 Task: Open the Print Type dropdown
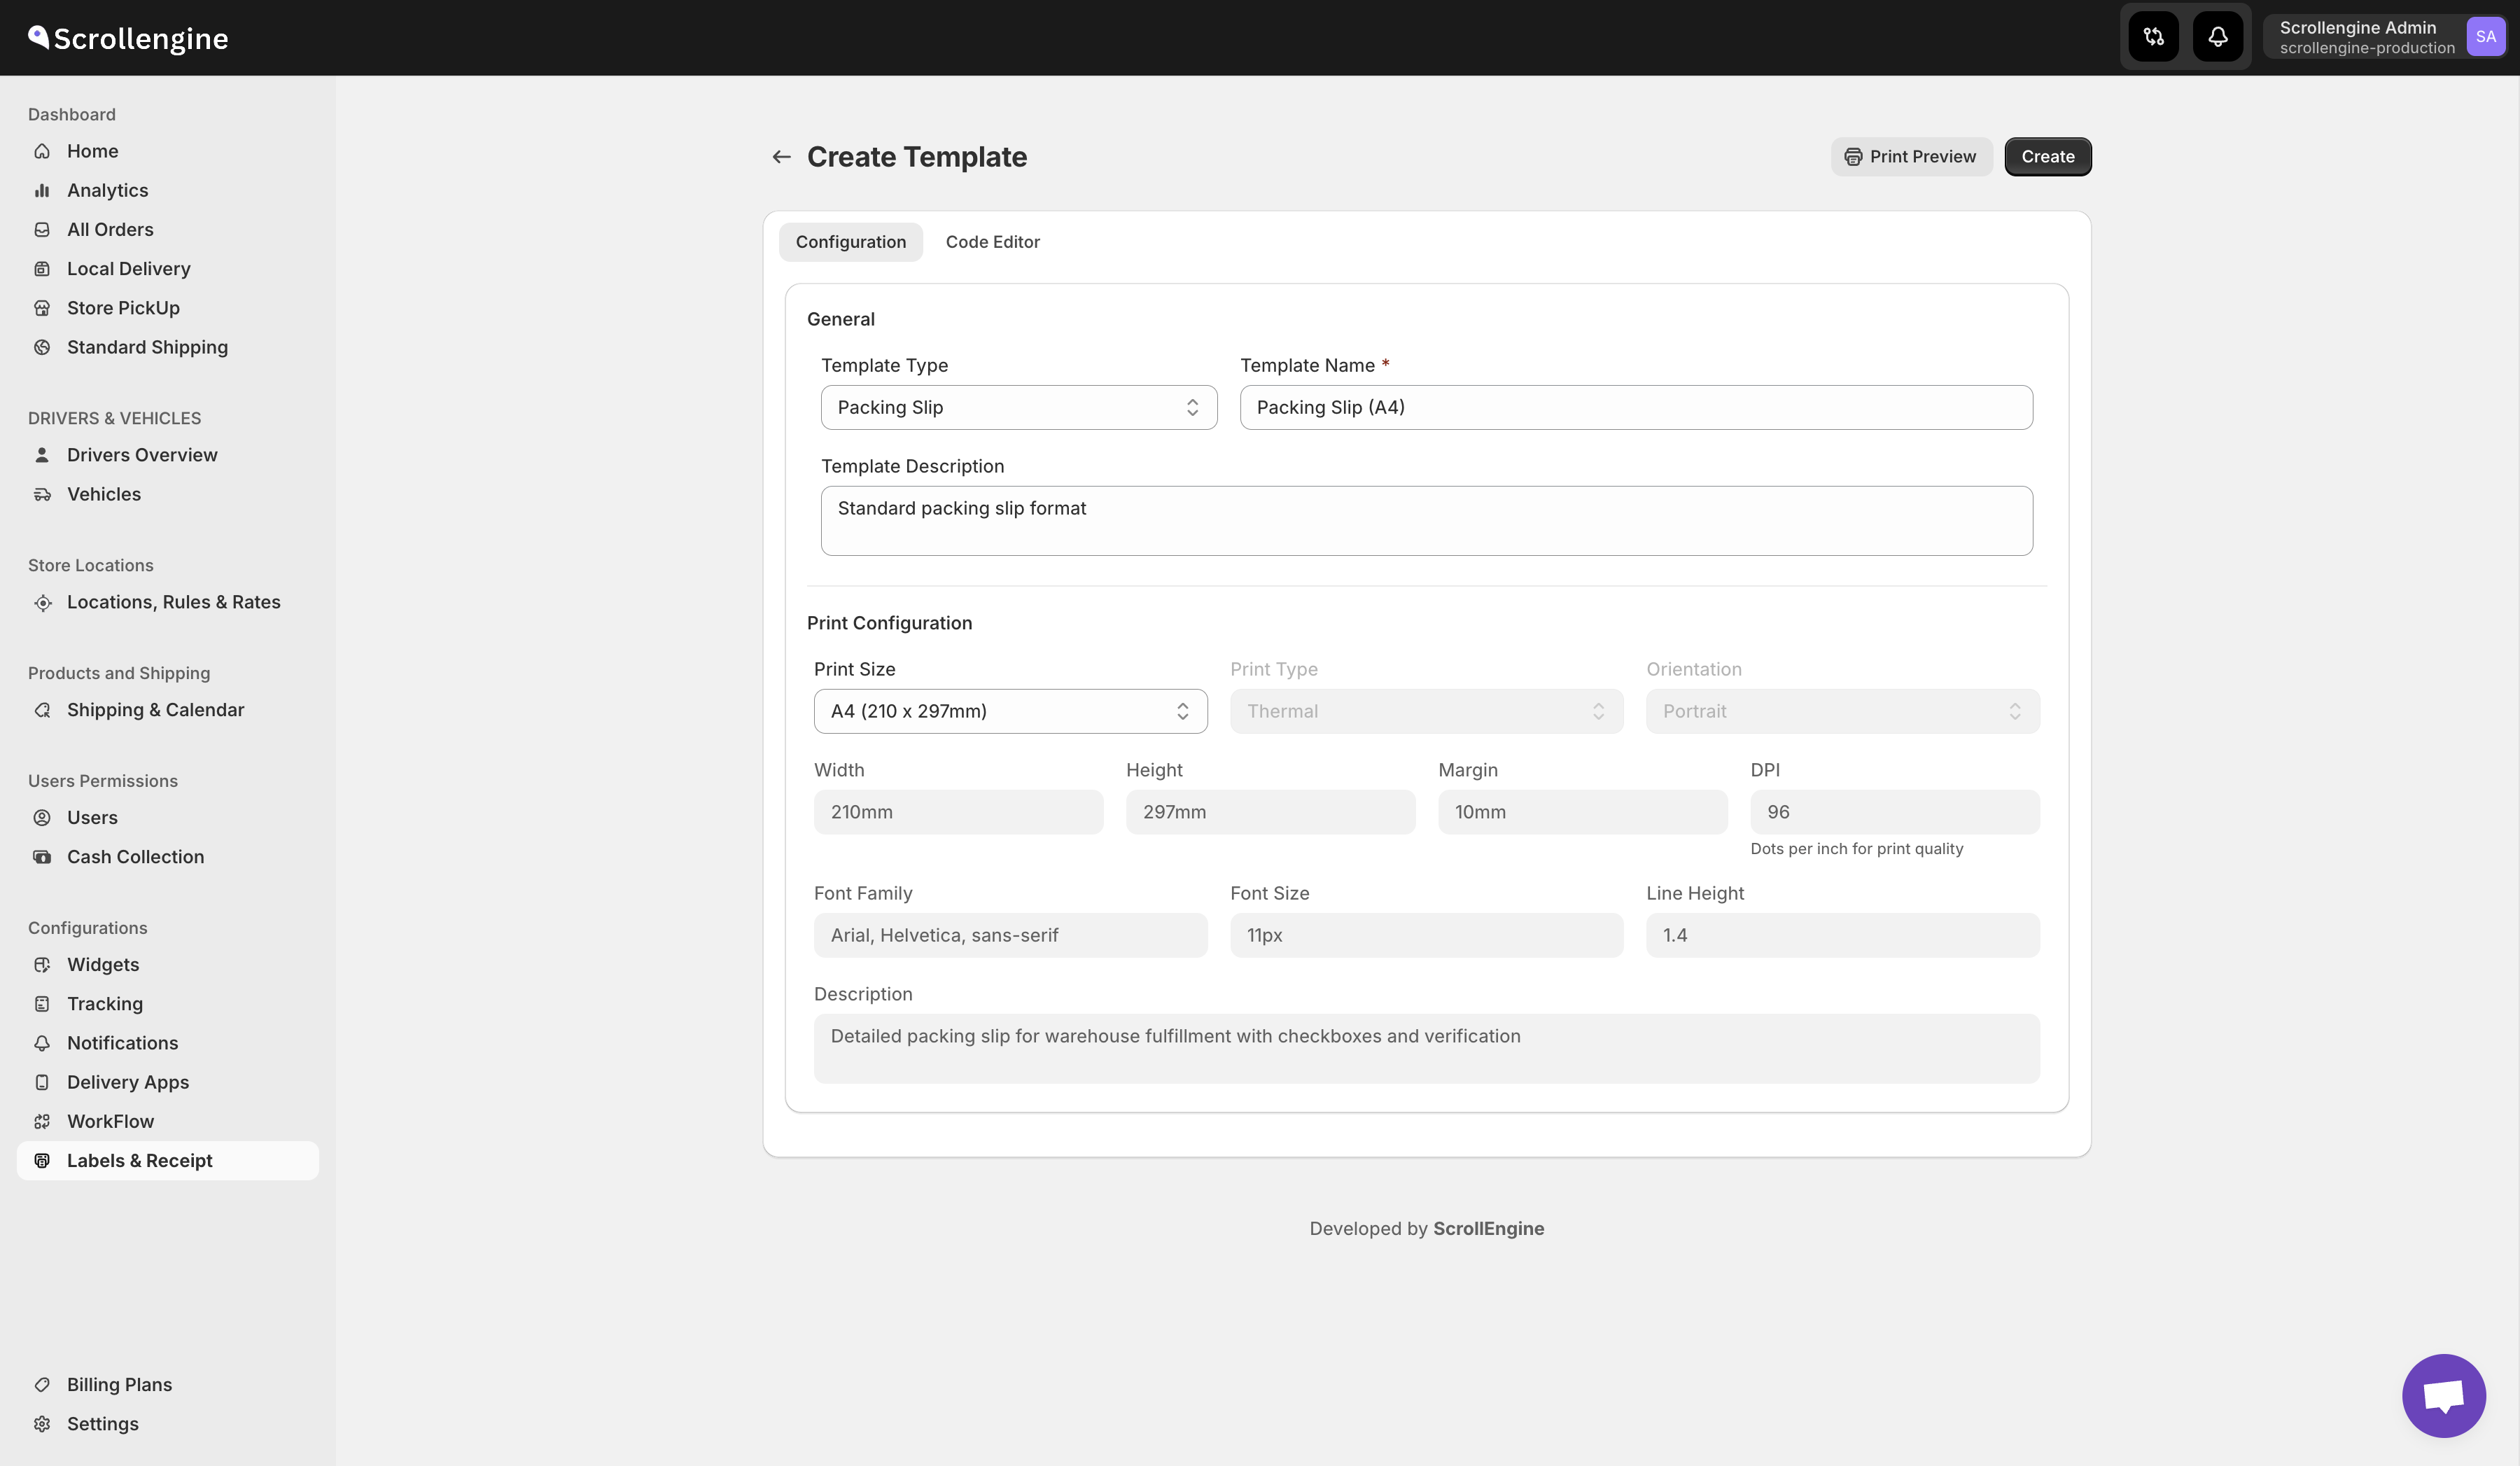click(x=1426, y=711)
